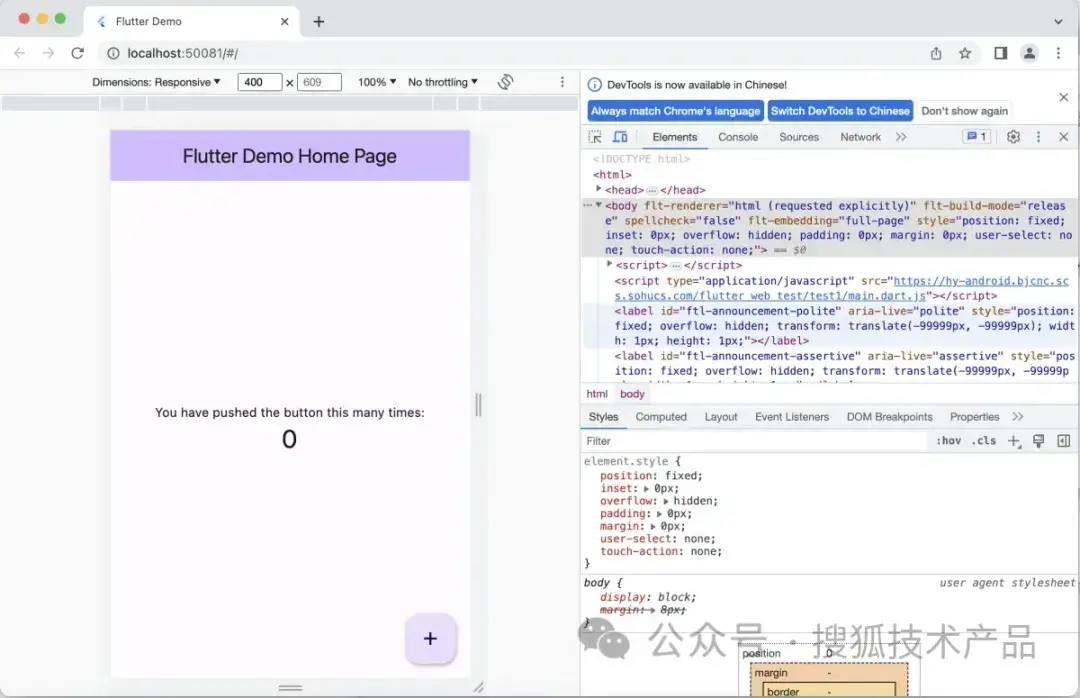Click the browser back arrow
The image size is (1080, 698).
(19, 53)
